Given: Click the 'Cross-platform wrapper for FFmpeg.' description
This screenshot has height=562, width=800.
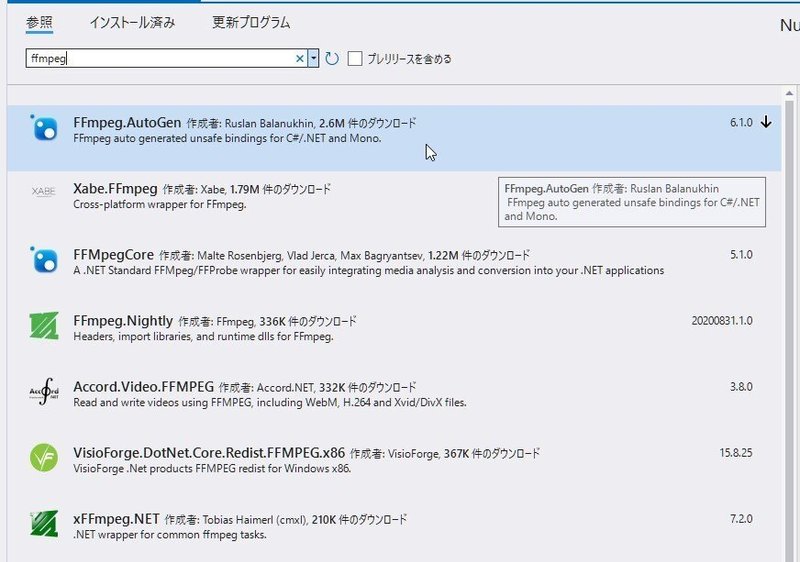Looking at the screenshot, I should pyautogui.click(x=160, y=205).
